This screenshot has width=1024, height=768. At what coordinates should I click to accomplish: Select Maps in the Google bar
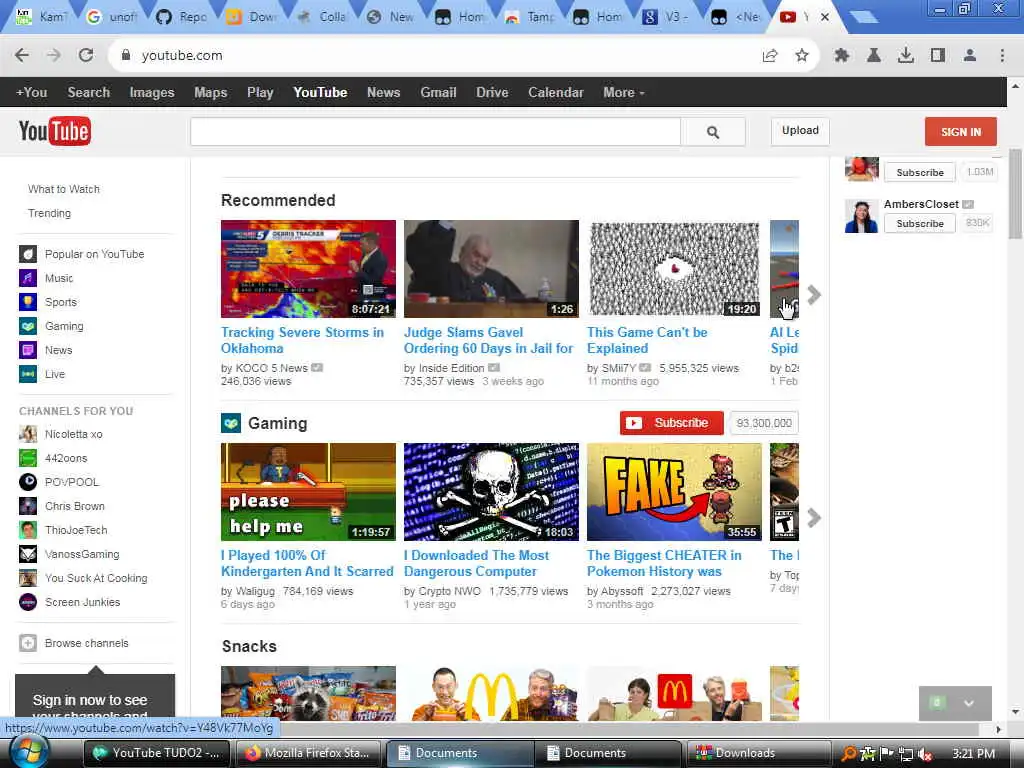point(210,92)
